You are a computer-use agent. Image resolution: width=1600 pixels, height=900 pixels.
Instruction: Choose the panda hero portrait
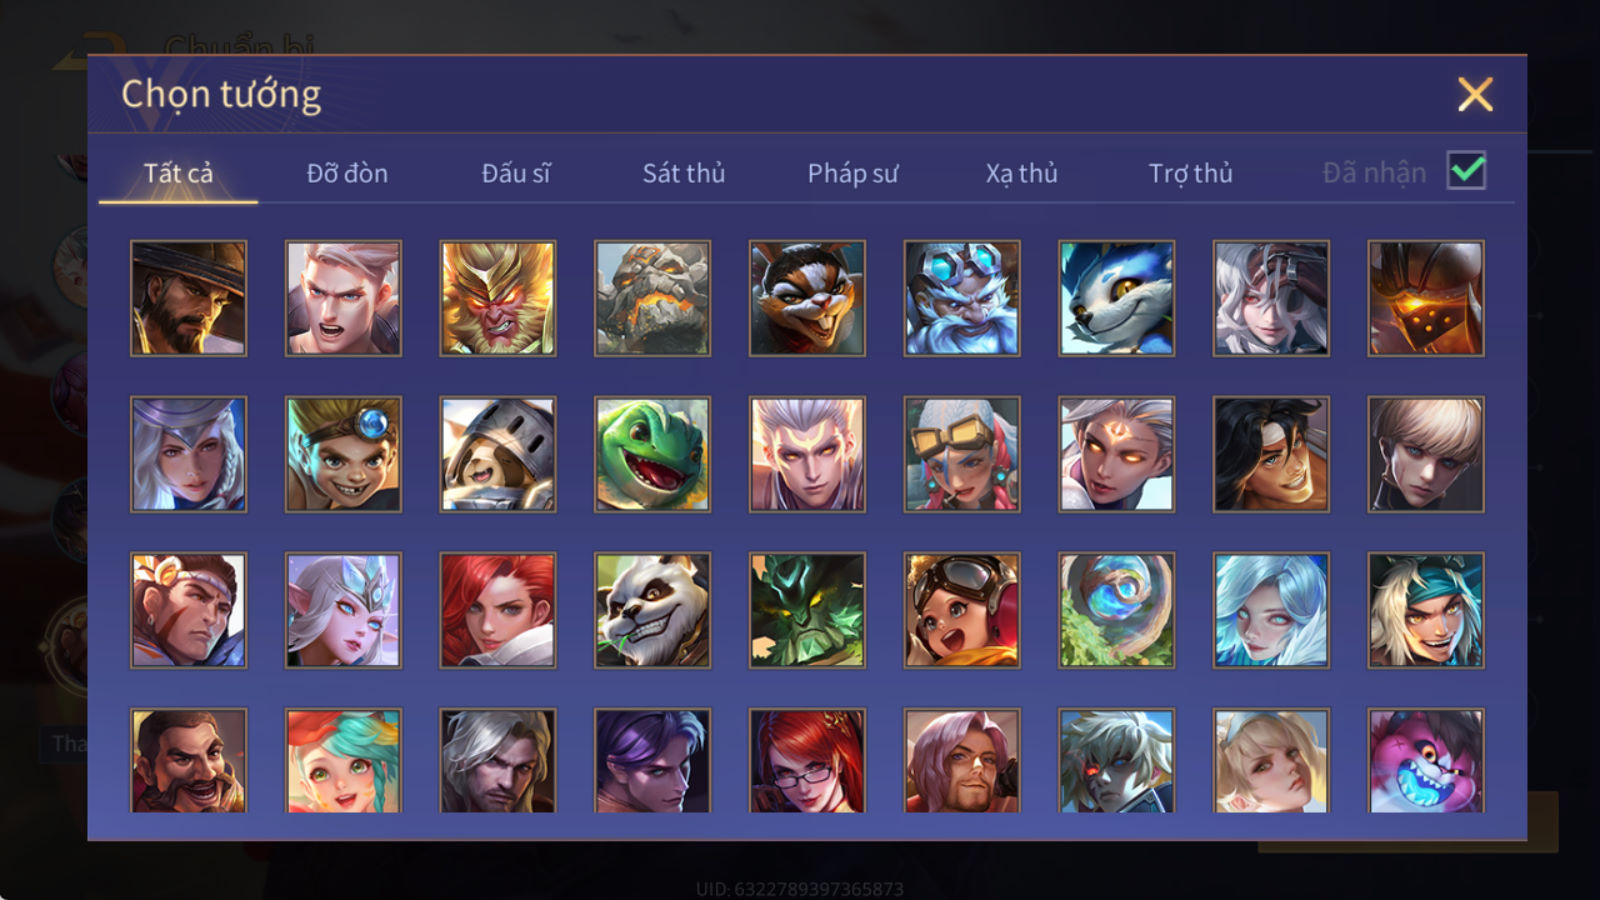[652, 610]
